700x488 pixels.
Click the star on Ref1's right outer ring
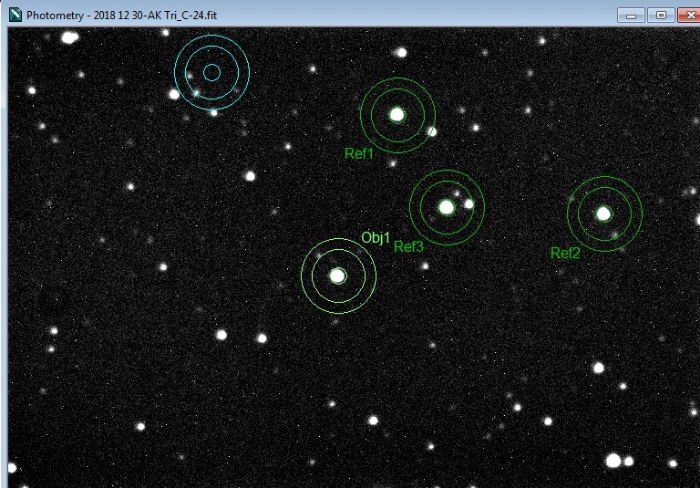pos(432,131)
